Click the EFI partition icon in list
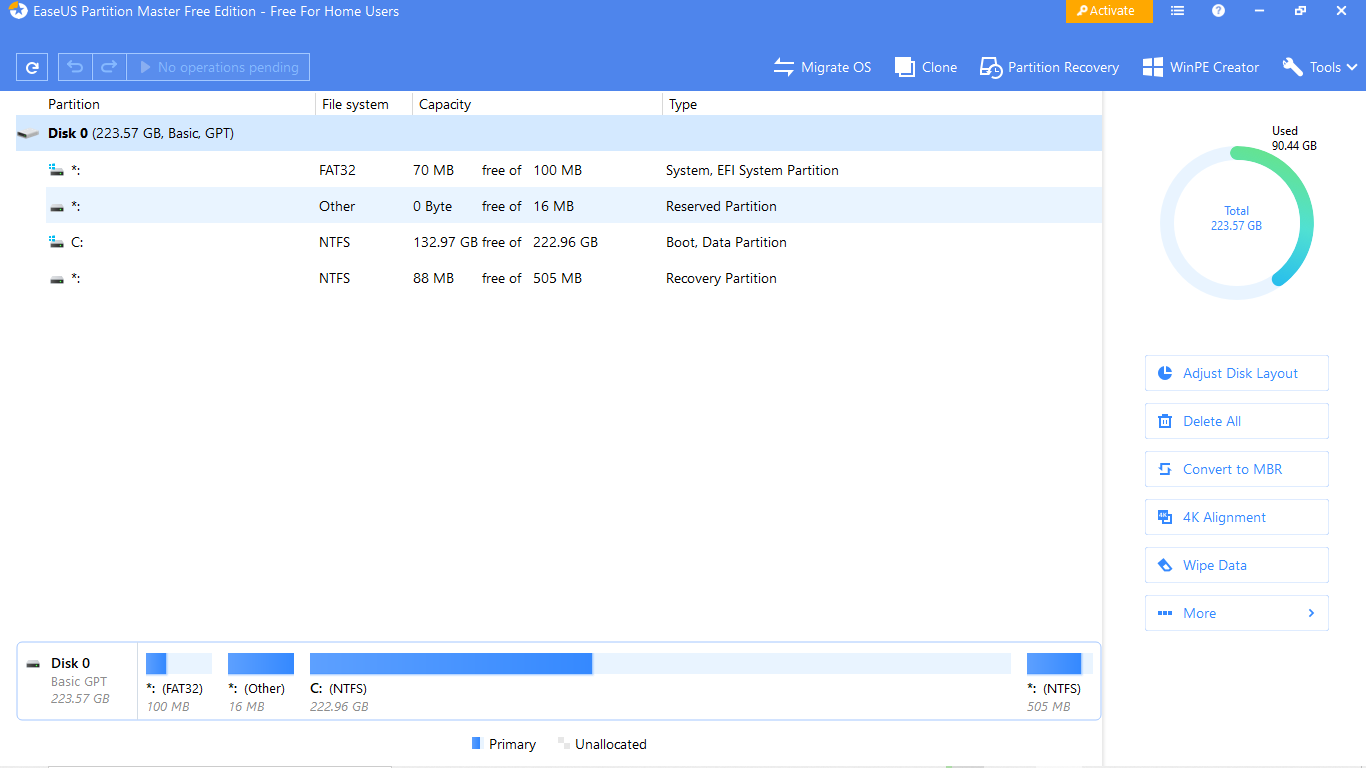This screenshot has width=1366, height=768. point(57,170)
